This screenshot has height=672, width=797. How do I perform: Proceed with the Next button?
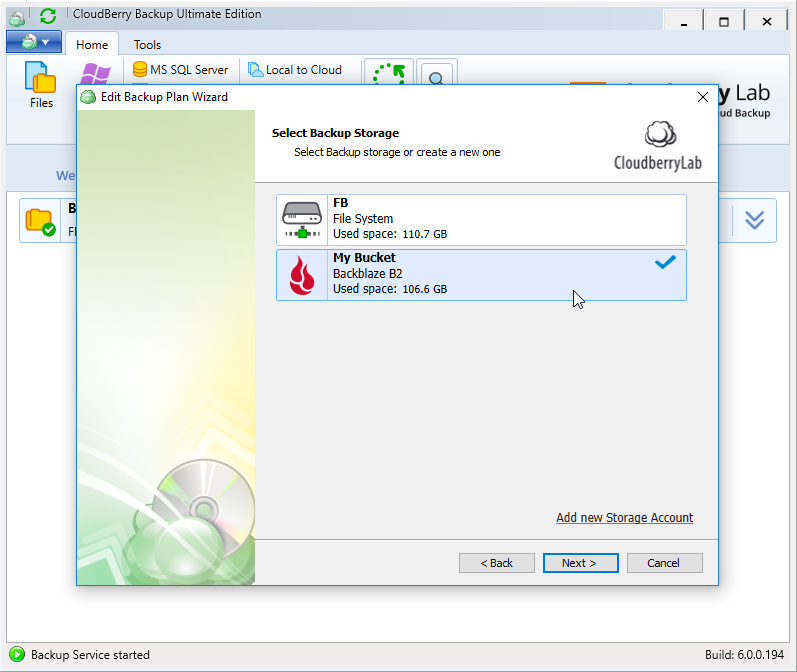point(580,563)
